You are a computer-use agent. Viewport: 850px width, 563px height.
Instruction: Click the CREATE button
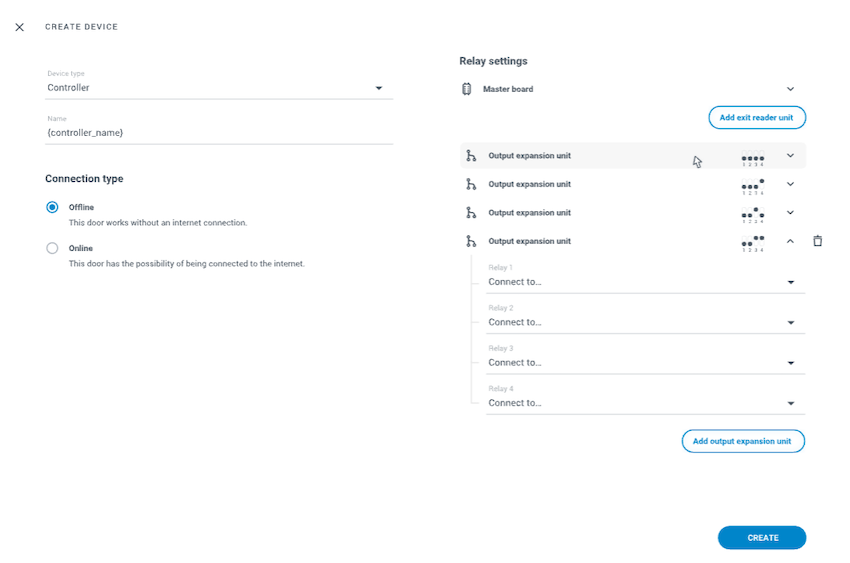762,538
